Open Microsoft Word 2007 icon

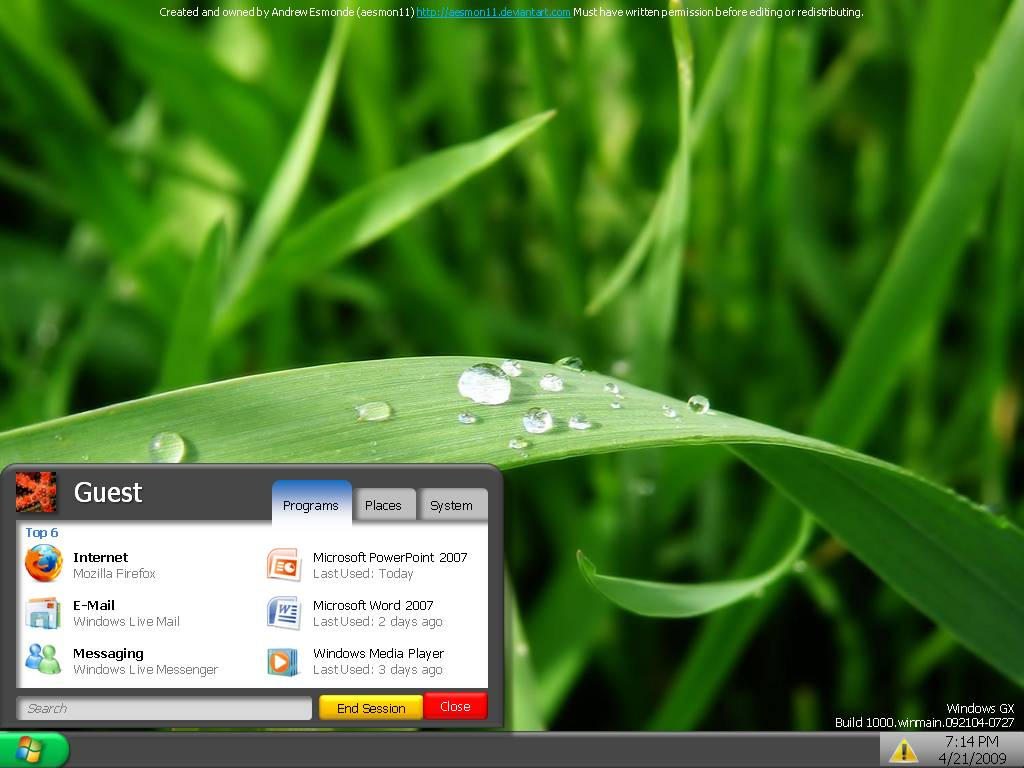pyautogui.click(x=283, y=612)
